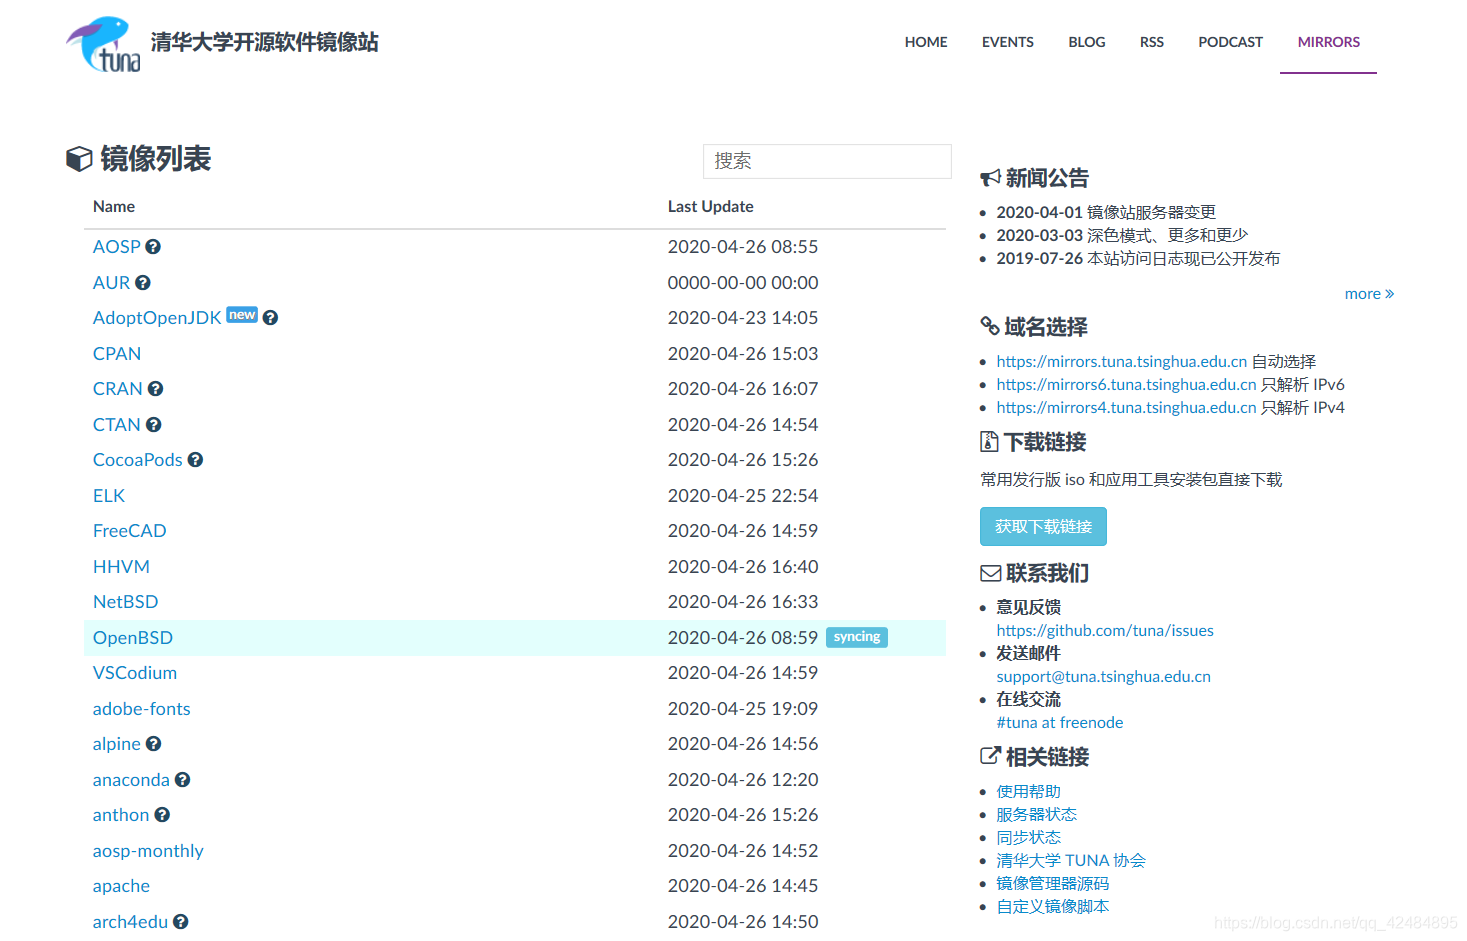Go to HOME in navigation
This screenshot has width=1467, height=941.
click(x=926, y=42)
